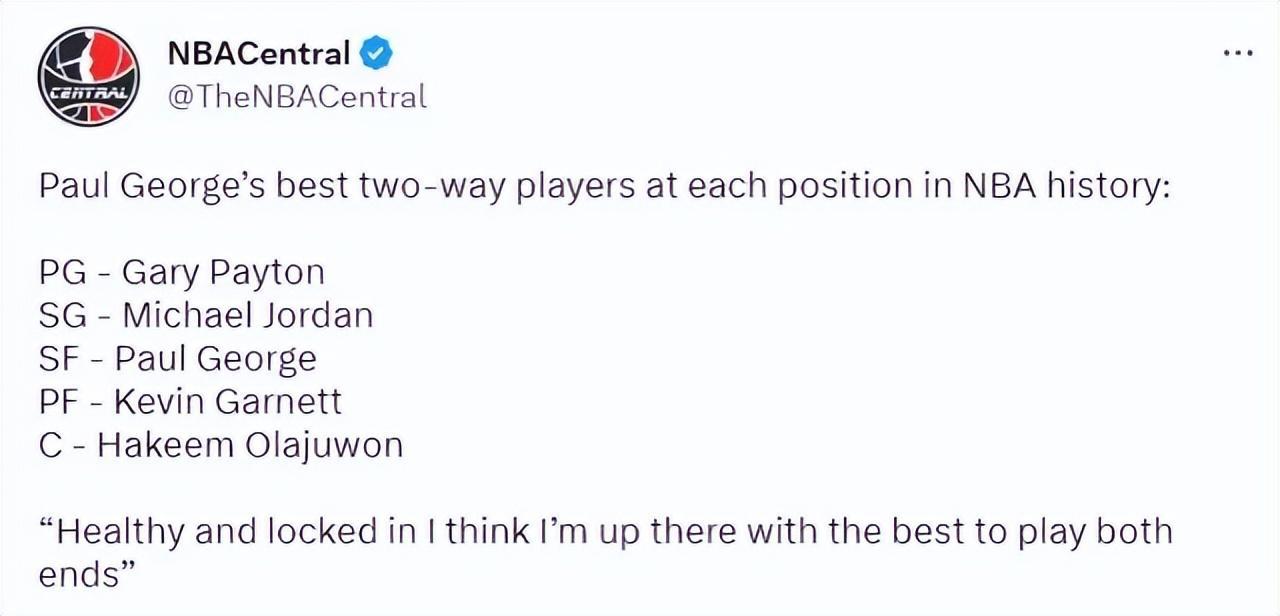Screen dimensions: 1280x616
Task: Click the word "ends" closing the quote
Action: pos(77,574)
